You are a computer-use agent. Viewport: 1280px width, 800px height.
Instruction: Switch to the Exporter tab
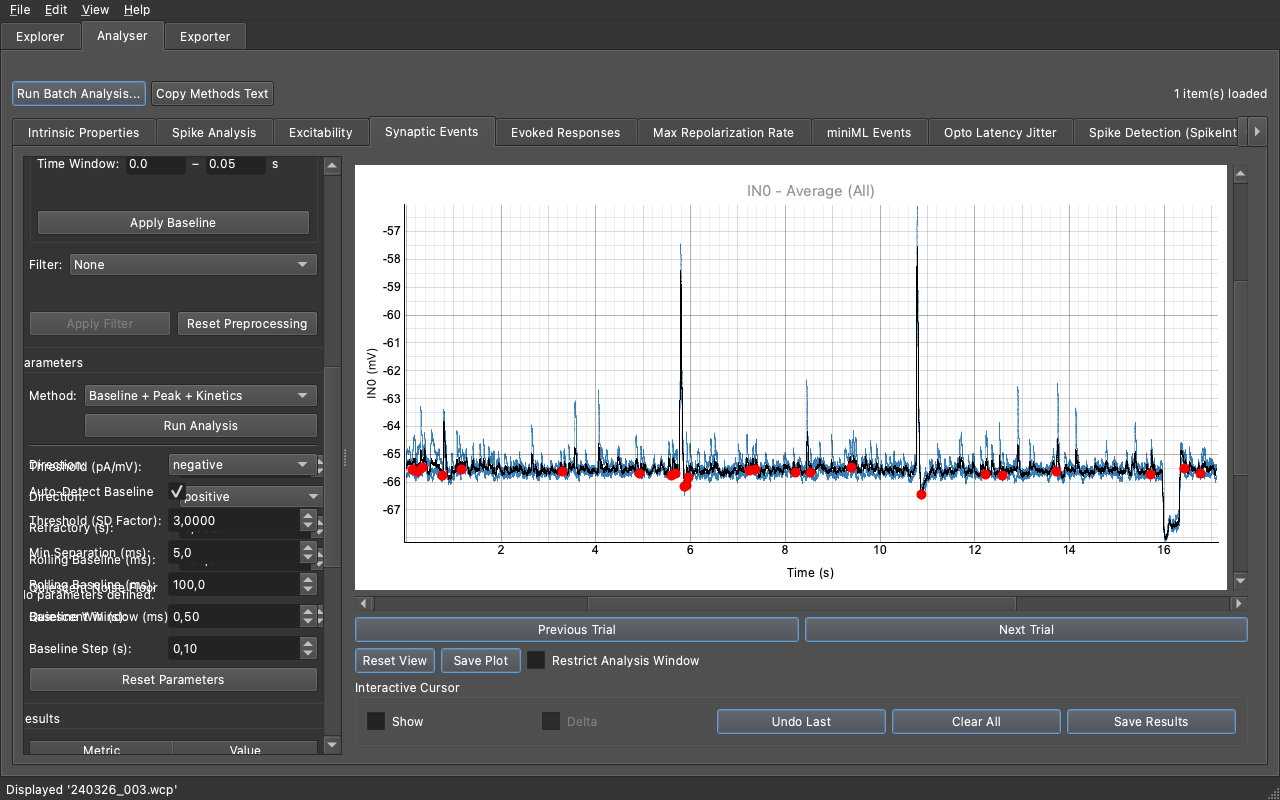[205, 37]
